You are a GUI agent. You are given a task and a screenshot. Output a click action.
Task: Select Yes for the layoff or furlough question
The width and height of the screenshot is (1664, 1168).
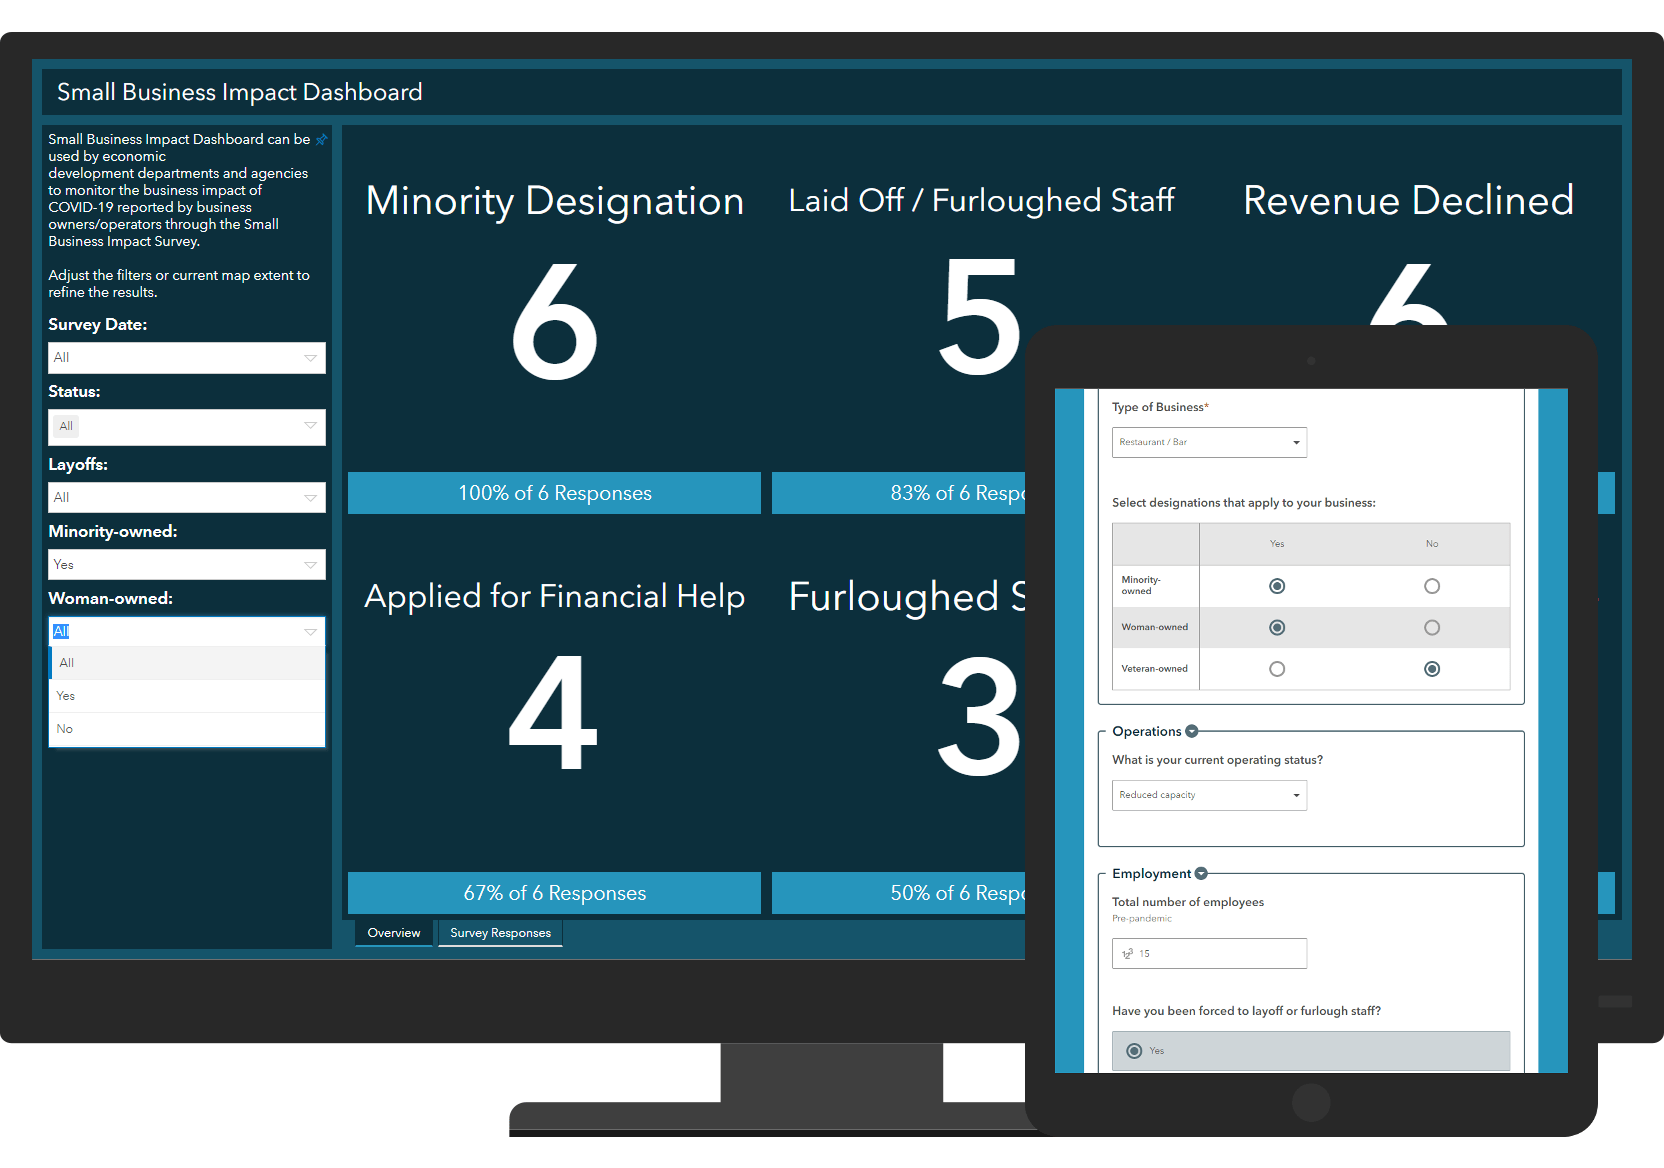point(1134,1051)
